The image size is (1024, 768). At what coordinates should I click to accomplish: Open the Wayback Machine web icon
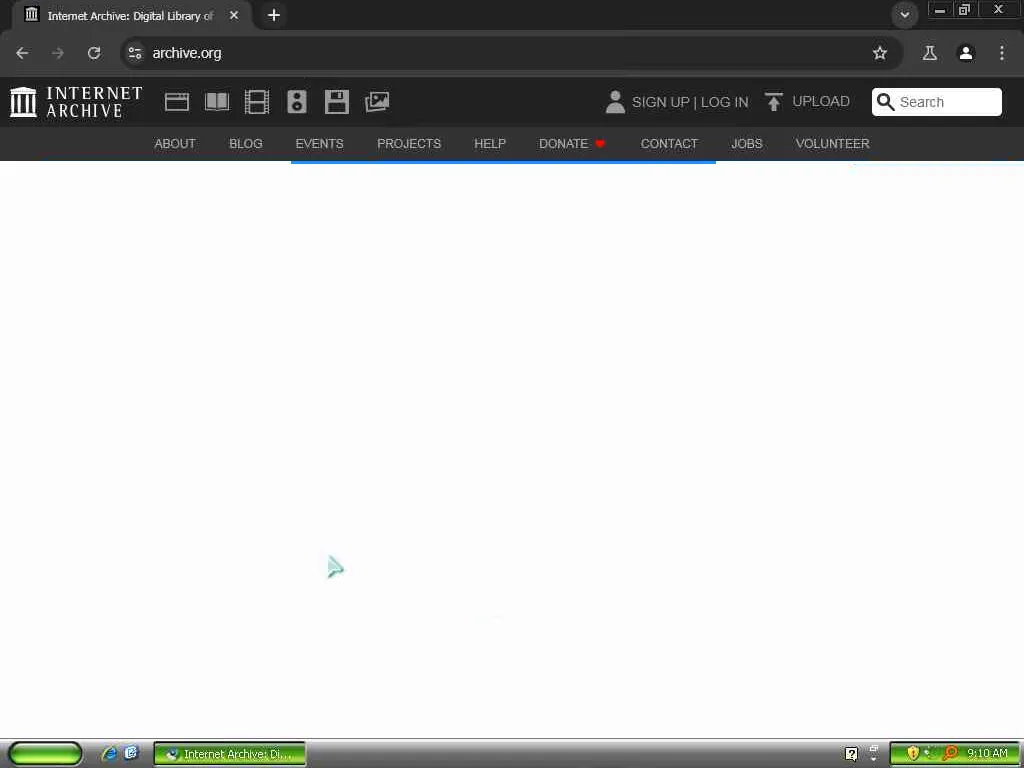coord(177,102)
